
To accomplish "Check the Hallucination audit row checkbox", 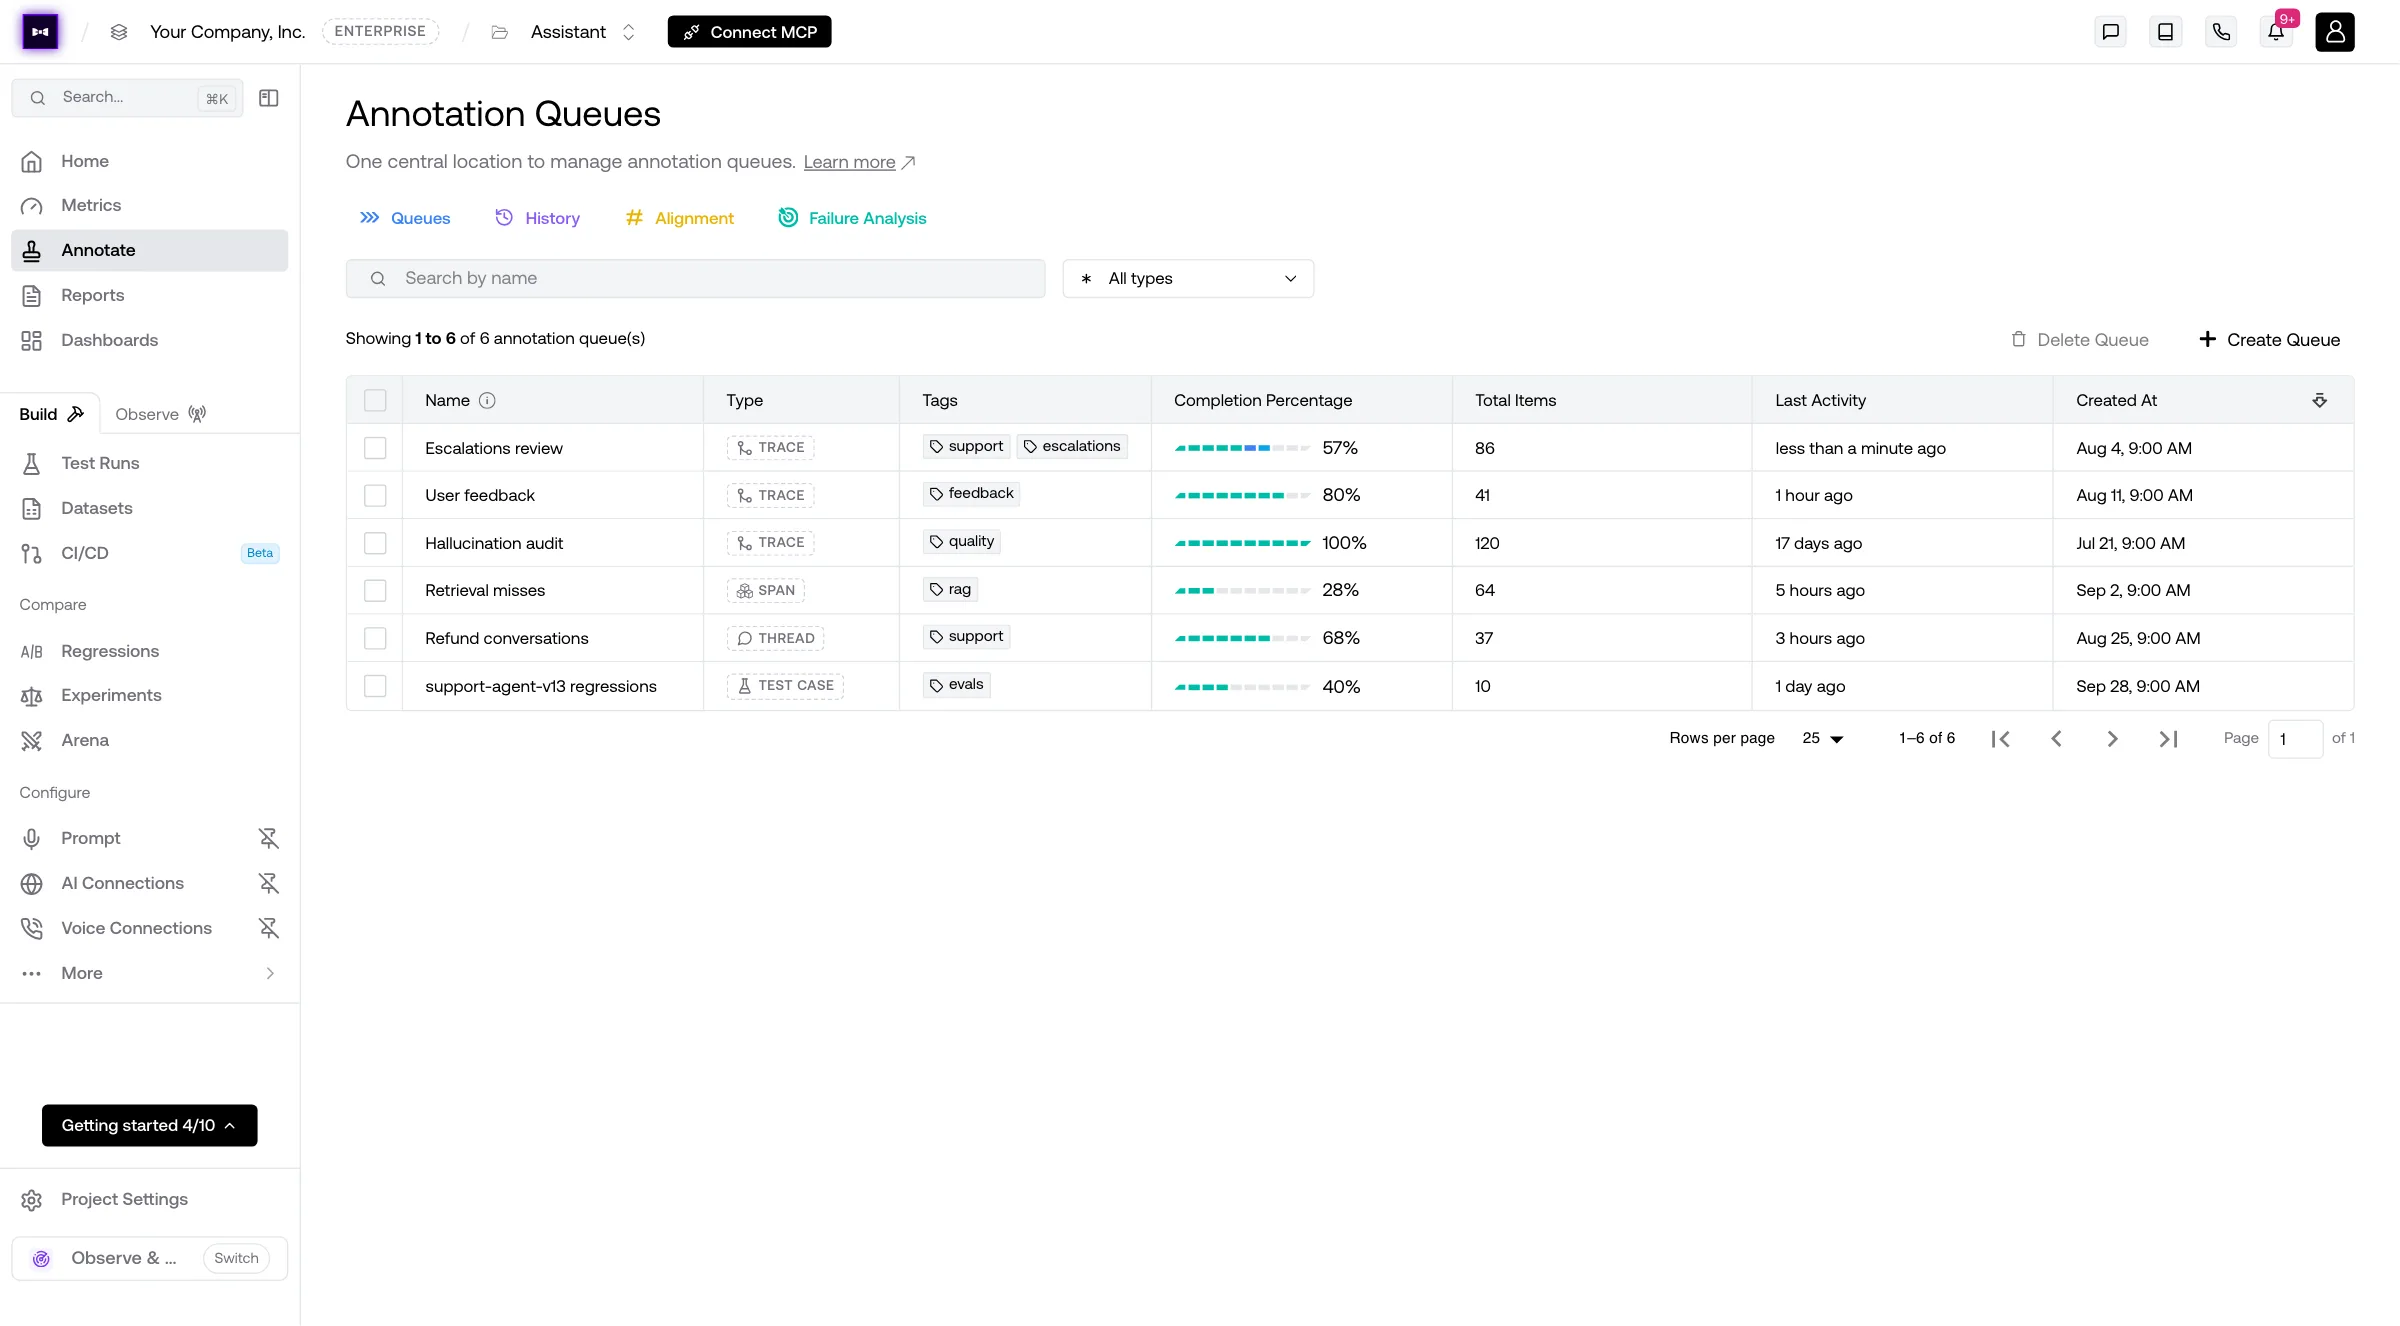I will (375, 543).
